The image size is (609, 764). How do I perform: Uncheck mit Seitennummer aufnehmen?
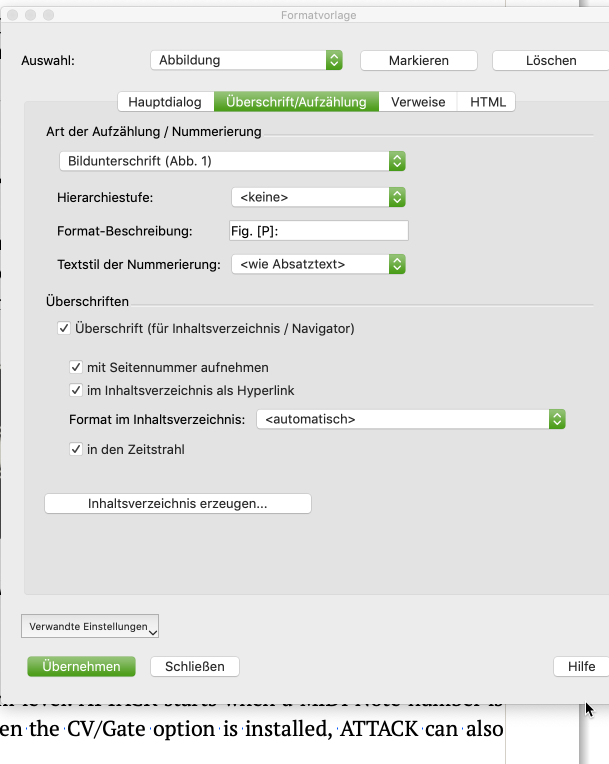tap(76, 367)
